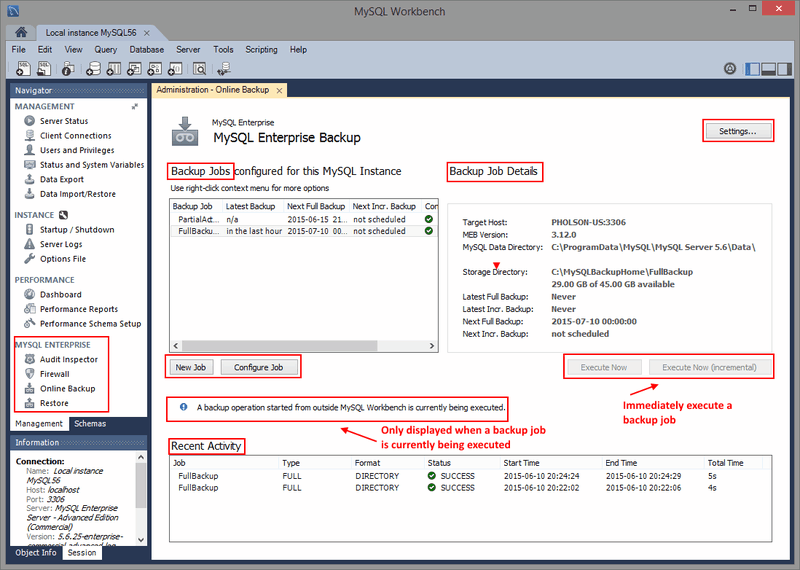Collapse the Management section expand icon
Image resolution: width=800 pixels, height=570 pixels.
coord(135,106)
